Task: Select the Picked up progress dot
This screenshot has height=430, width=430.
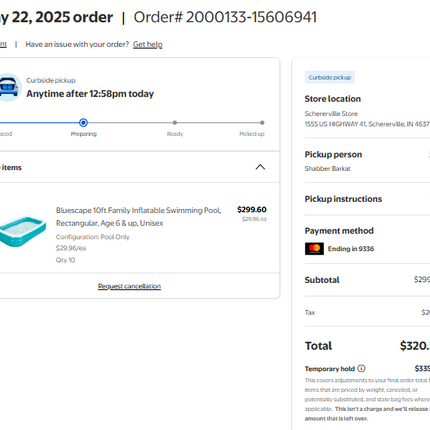Action: tap(262, 123)
